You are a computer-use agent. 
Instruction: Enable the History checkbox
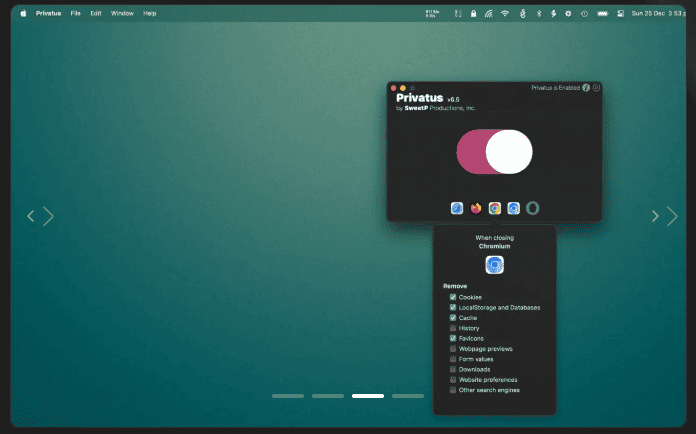click(x=453, y=328)
